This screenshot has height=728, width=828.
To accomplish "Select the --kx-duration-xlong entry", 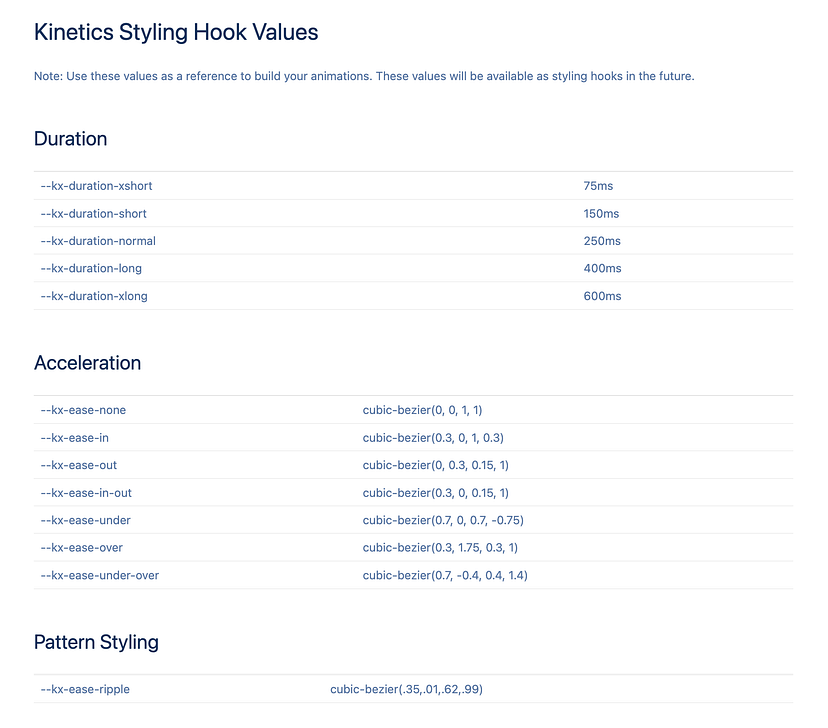I will point(93,296).
